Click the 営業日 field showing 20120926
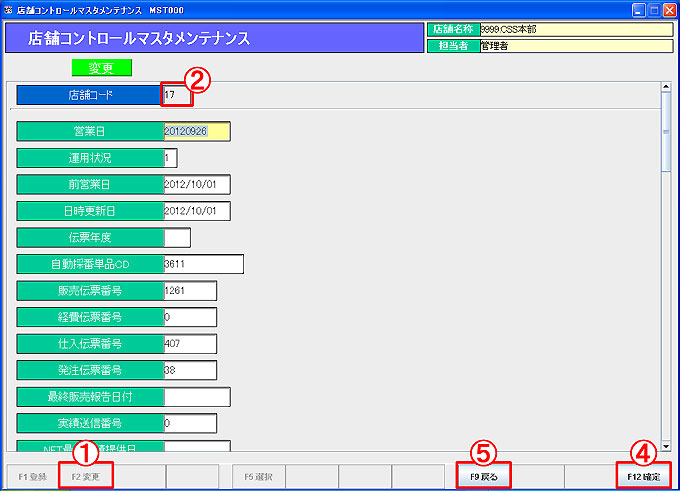Screen dimensions: 680x491 pos(197,131)
